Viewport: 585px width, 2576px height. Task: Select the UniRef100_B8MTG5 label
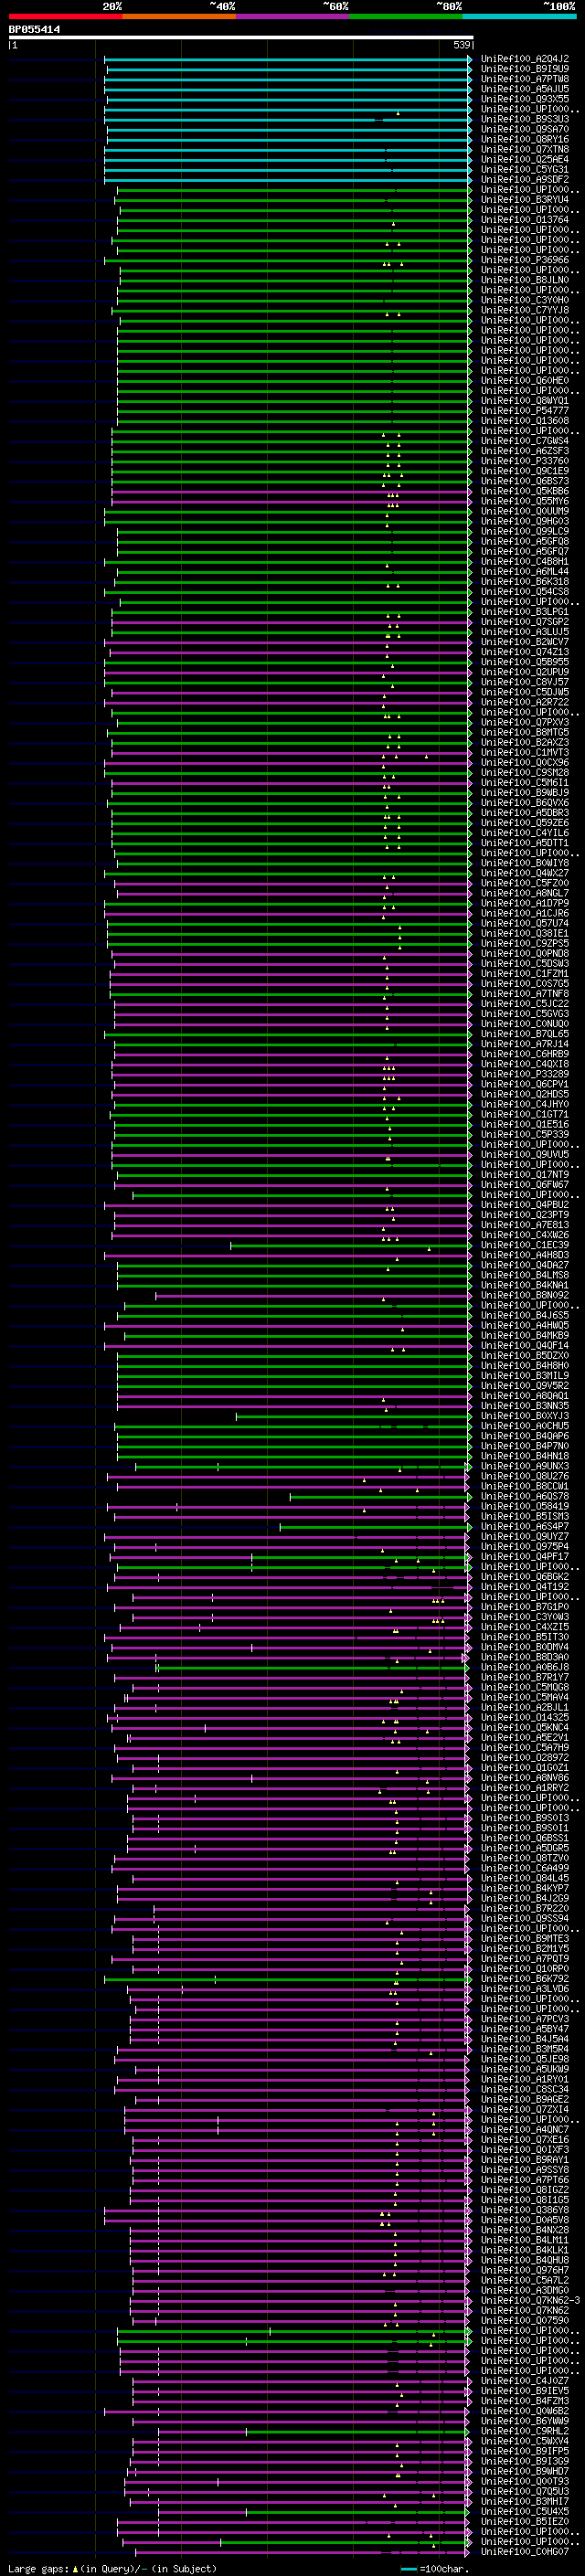point(525,732)
